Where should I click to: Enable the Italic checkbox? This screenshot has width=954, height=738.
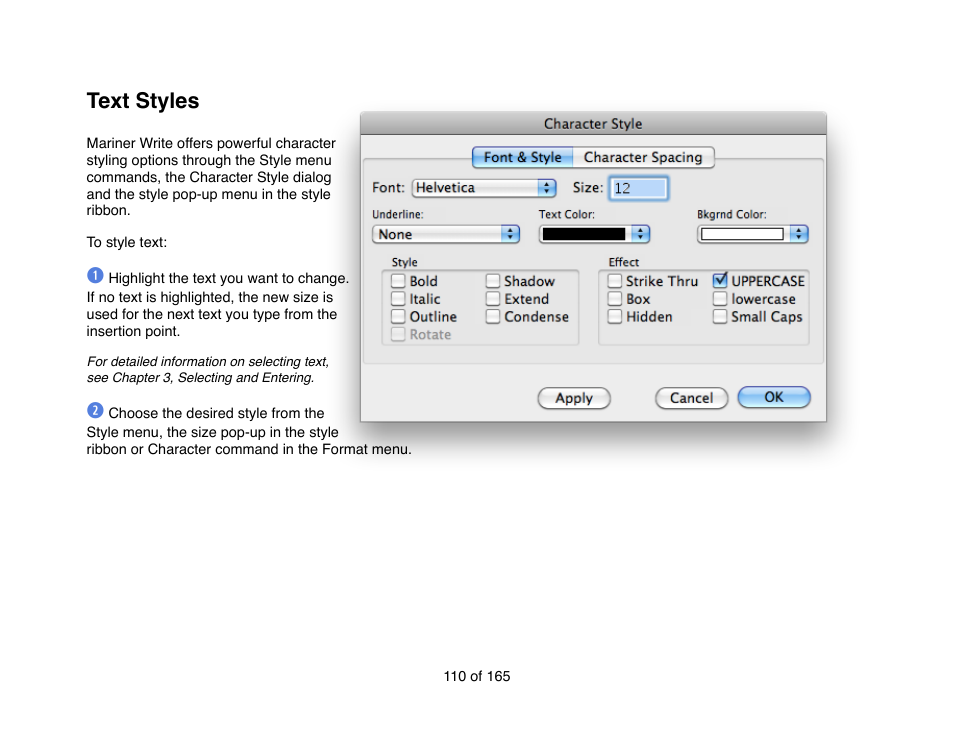pos(398,299)
